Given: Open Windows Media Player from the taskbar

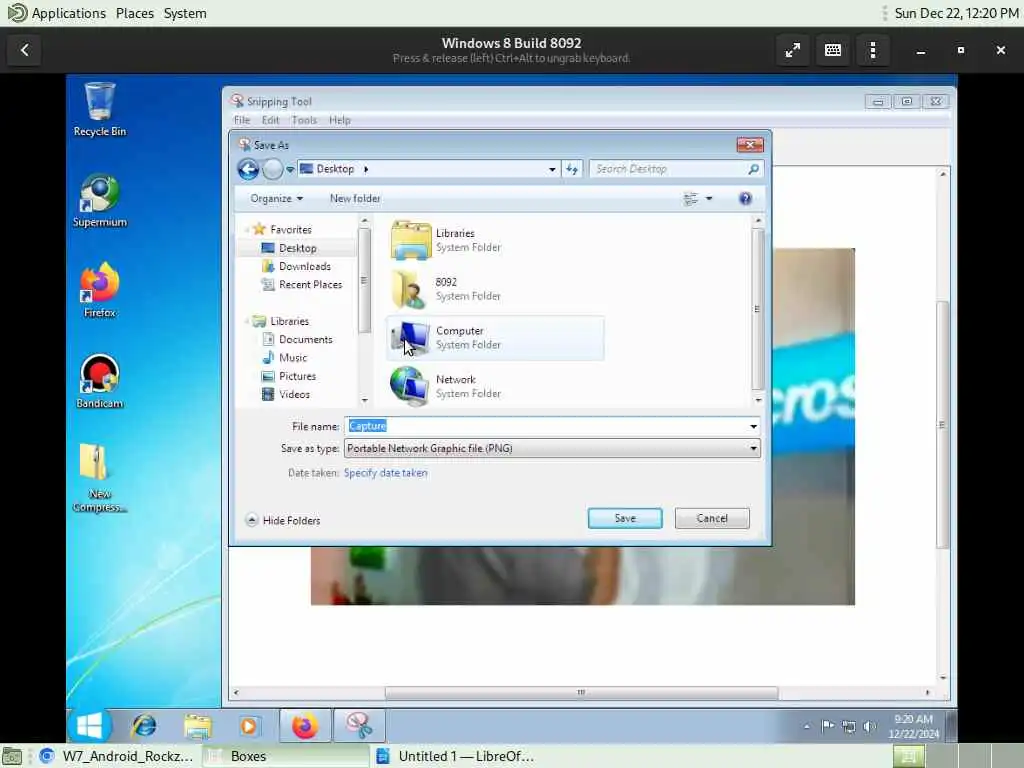Looking at the screenshot, I should click(248, 726).
